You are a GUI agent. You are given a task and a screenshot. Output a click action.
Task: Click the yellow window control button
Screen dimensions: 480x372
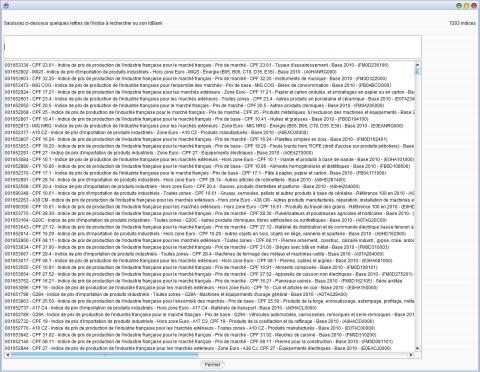pos(466,5)
